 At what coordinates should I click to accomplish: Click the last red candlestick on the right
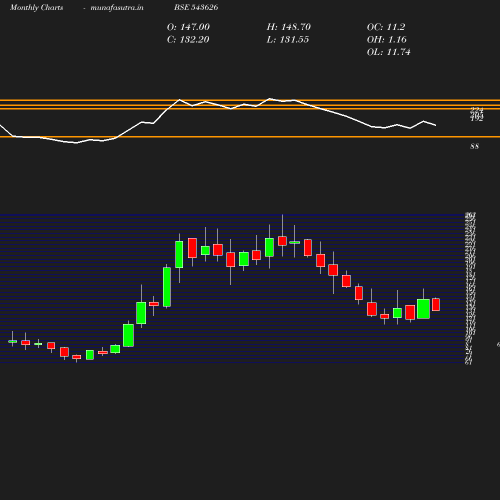tap(436, 305)
